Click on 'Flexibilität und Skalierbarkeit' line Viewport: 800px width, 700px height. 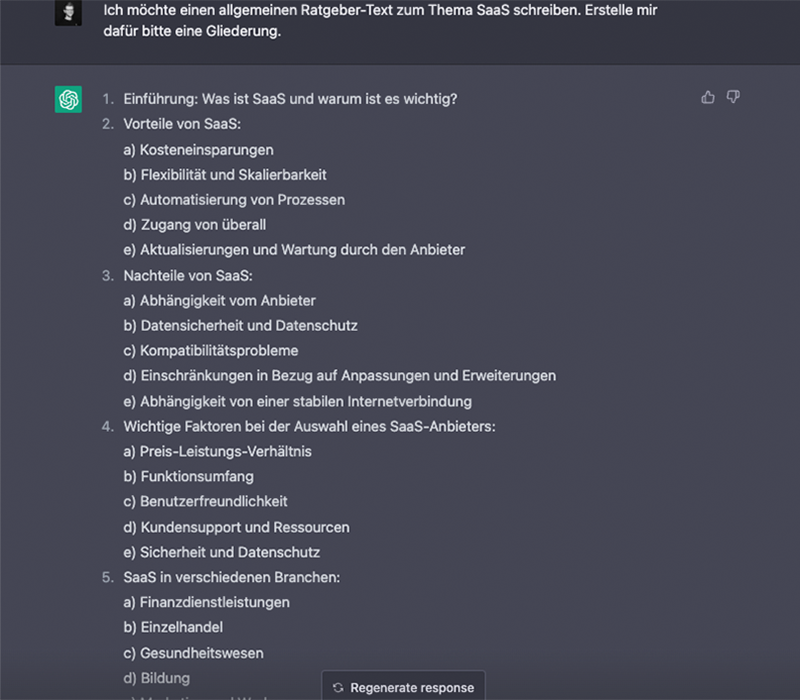[x=225, y=175]
